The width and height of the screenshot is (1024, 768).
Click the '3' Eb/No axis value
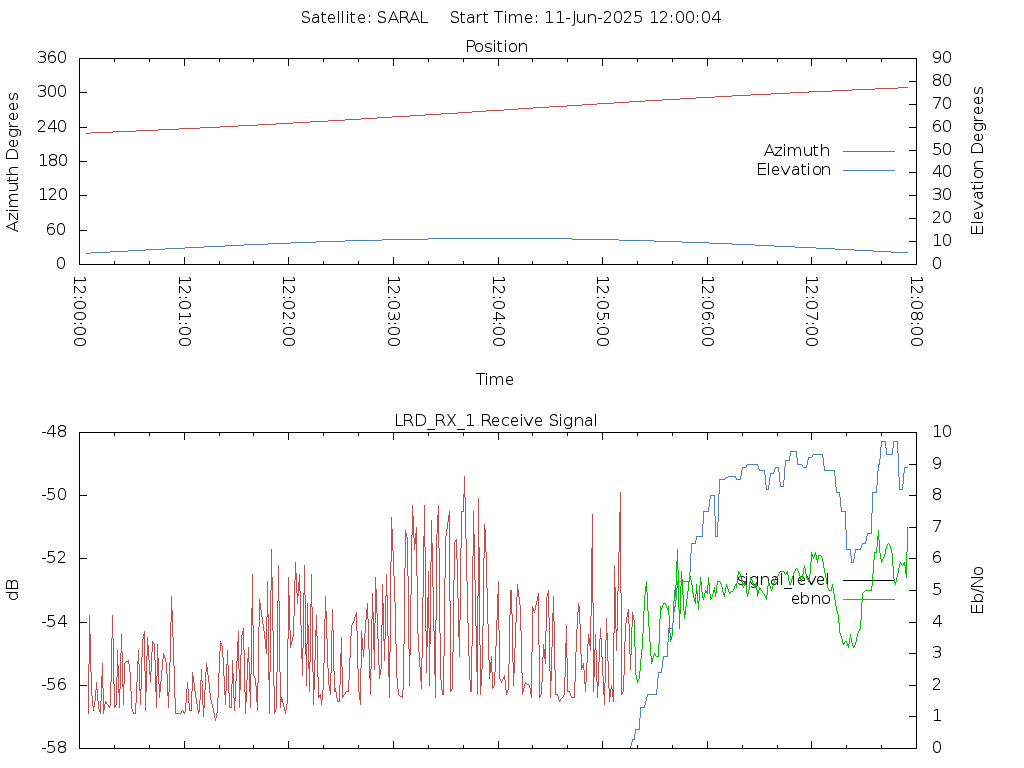click(936, 653)
